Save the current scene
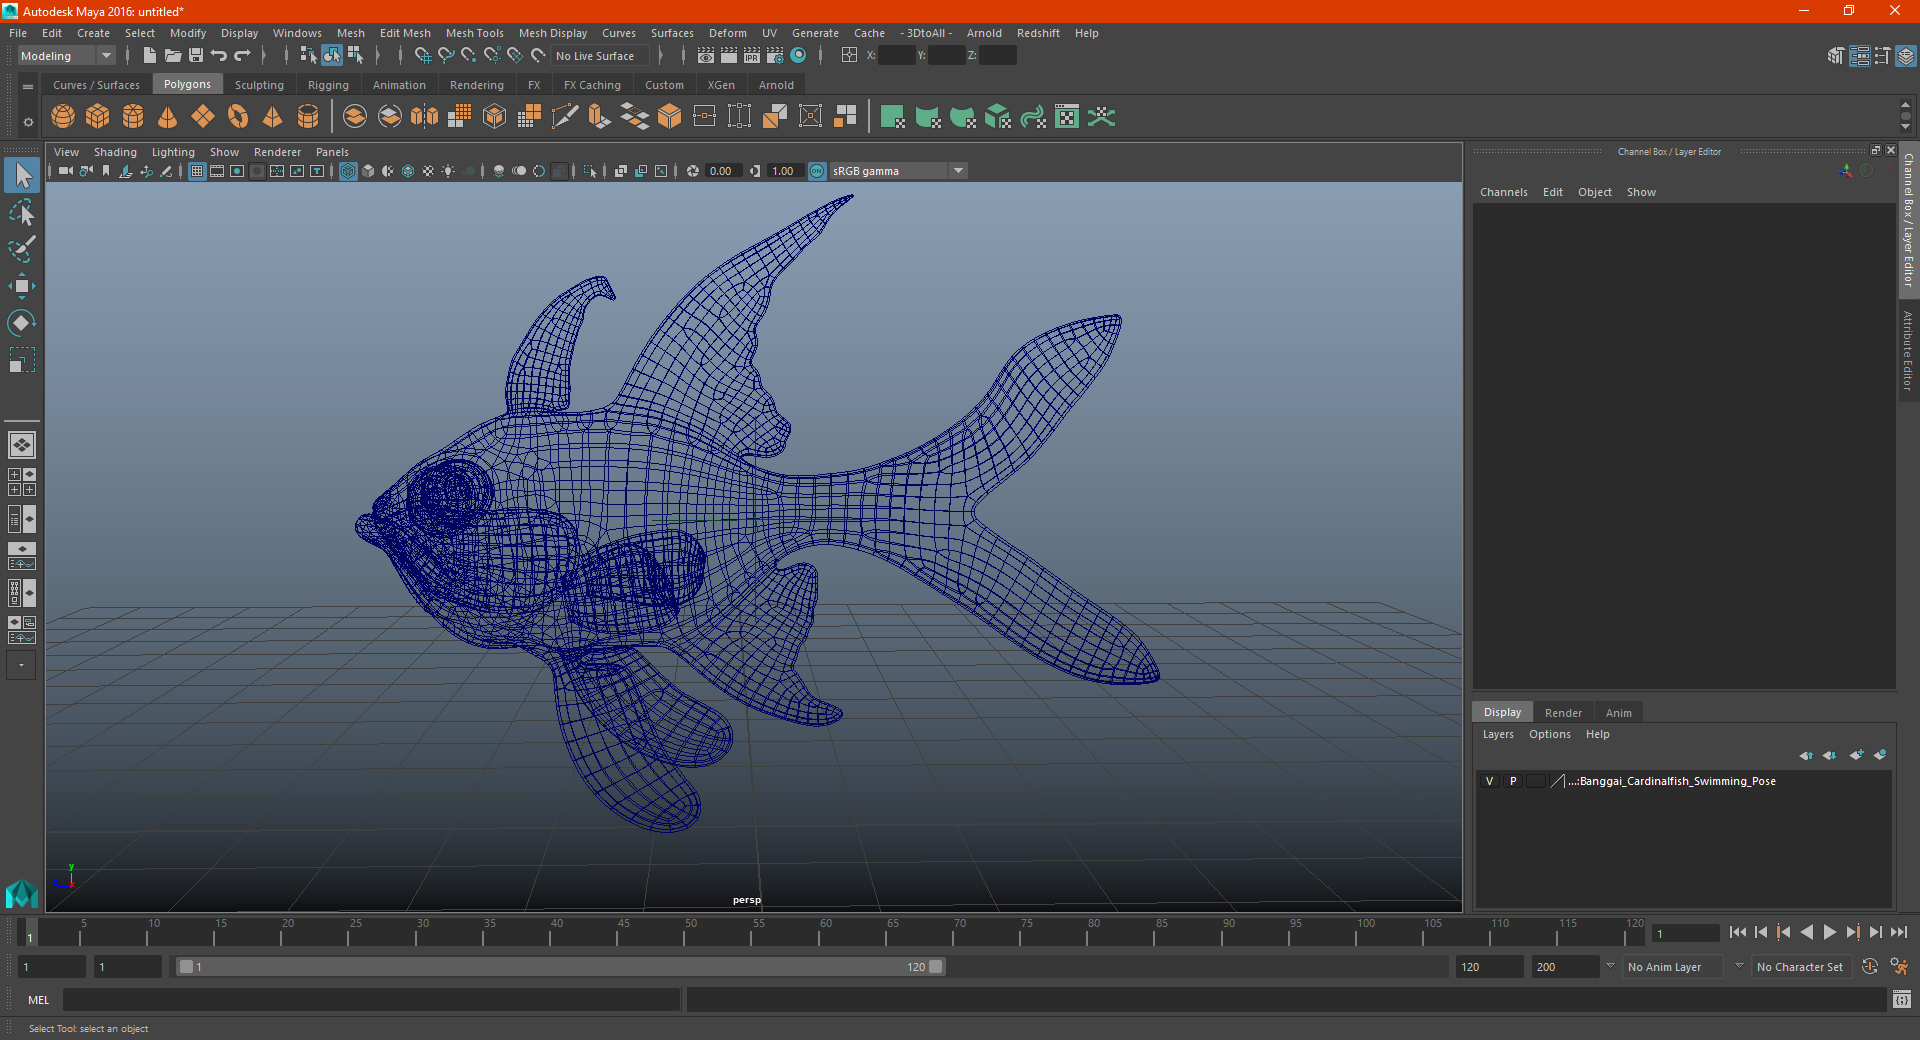Viewport: 1920px width, 1040px height. [x=196, y=56]
